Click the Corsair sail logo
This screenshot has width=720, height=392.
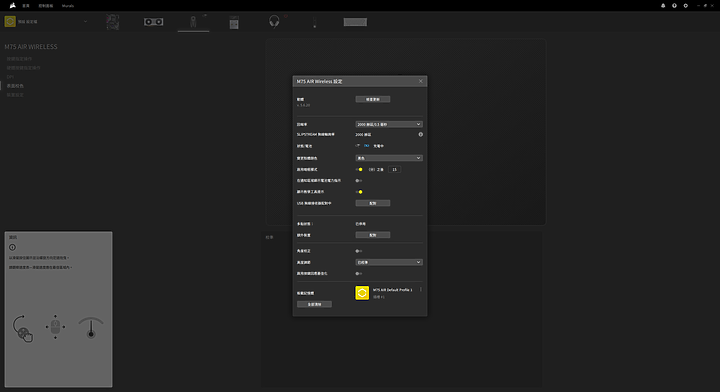13,6
